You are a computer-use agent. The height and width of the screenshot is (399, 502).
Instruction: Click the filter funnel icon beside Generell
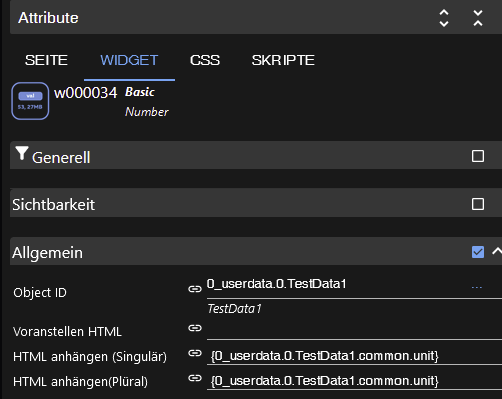click(x=22, y=153)
